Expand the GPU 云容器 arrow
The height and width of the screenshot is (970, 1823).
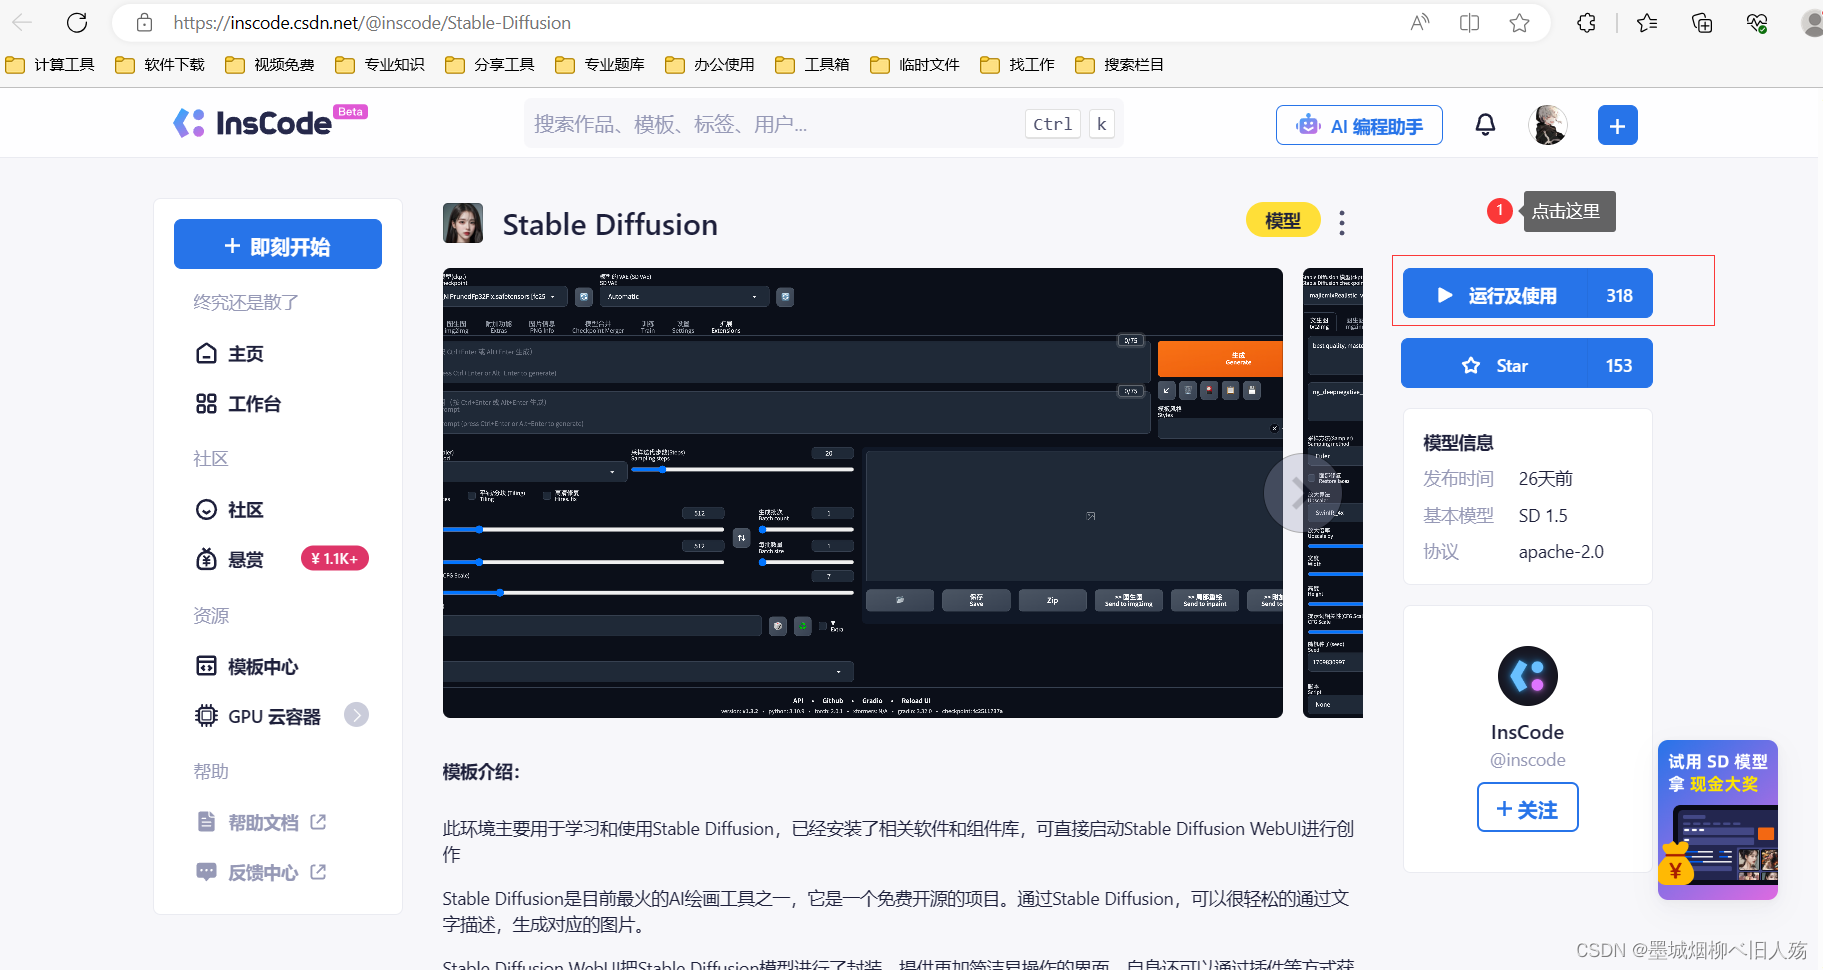click(356, 714)
